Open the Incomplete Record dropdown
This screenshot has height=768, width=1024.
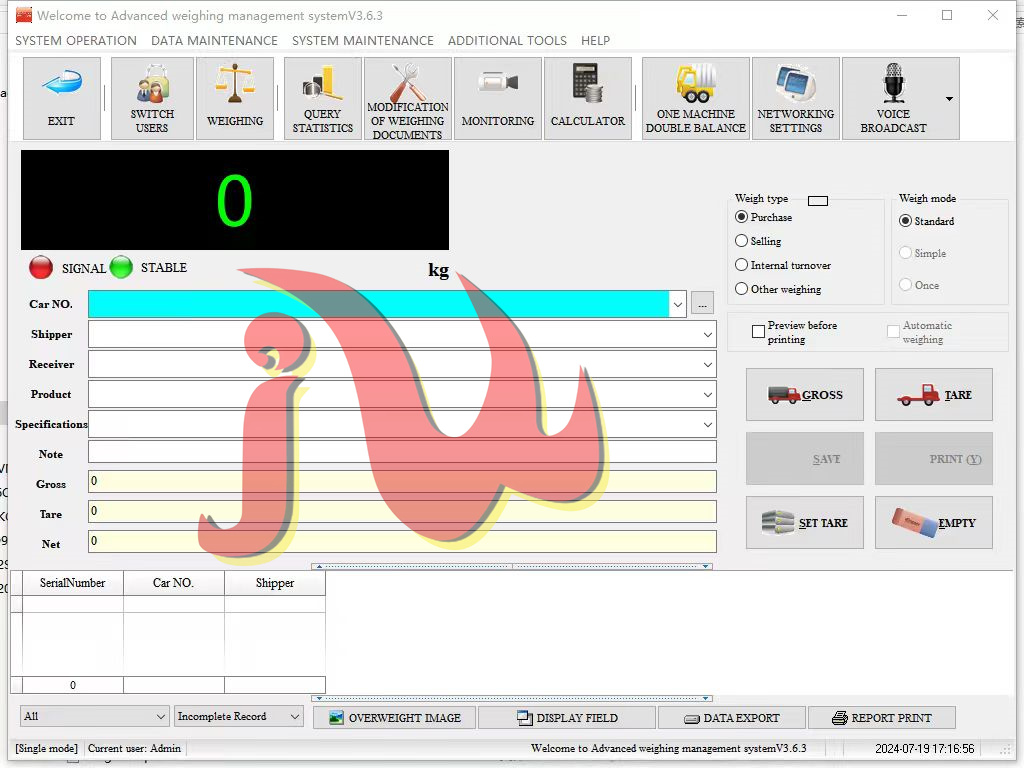pyautogui.click(x=238, y=716)
